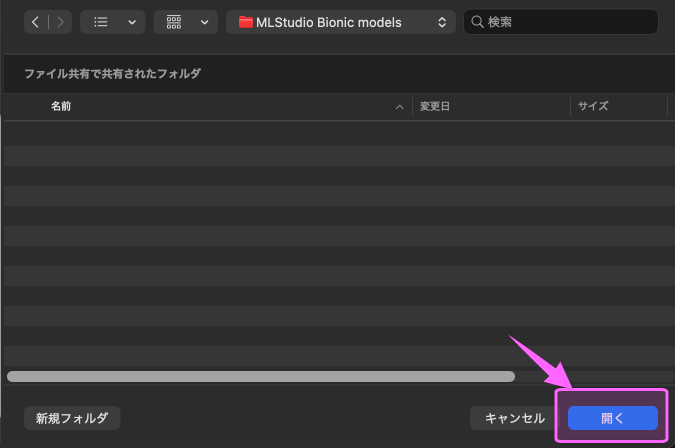Sort by the 変更日 column header
675x448 pixels.
pos(435,106)
